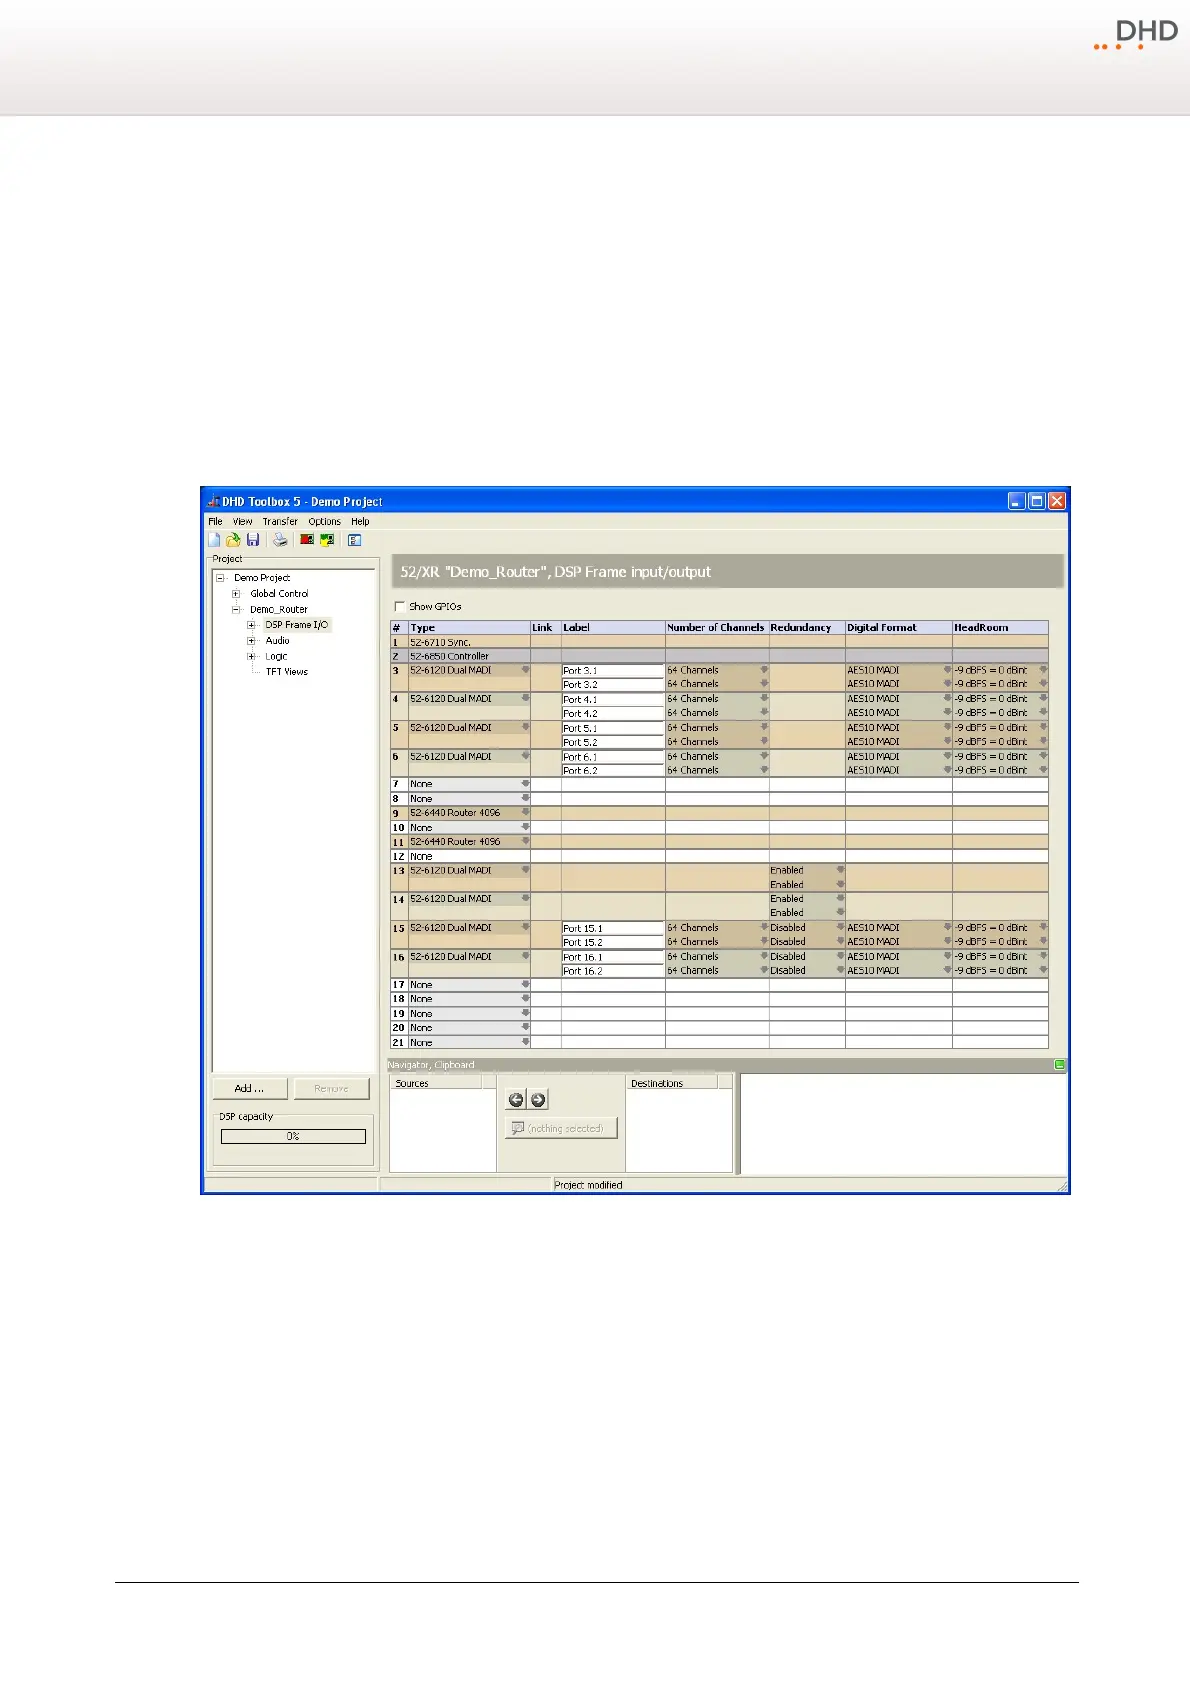This screenshot has width=1190, height=1684.
Task: Open Type dropdown for slot 21
Action: coord(525,1042)
